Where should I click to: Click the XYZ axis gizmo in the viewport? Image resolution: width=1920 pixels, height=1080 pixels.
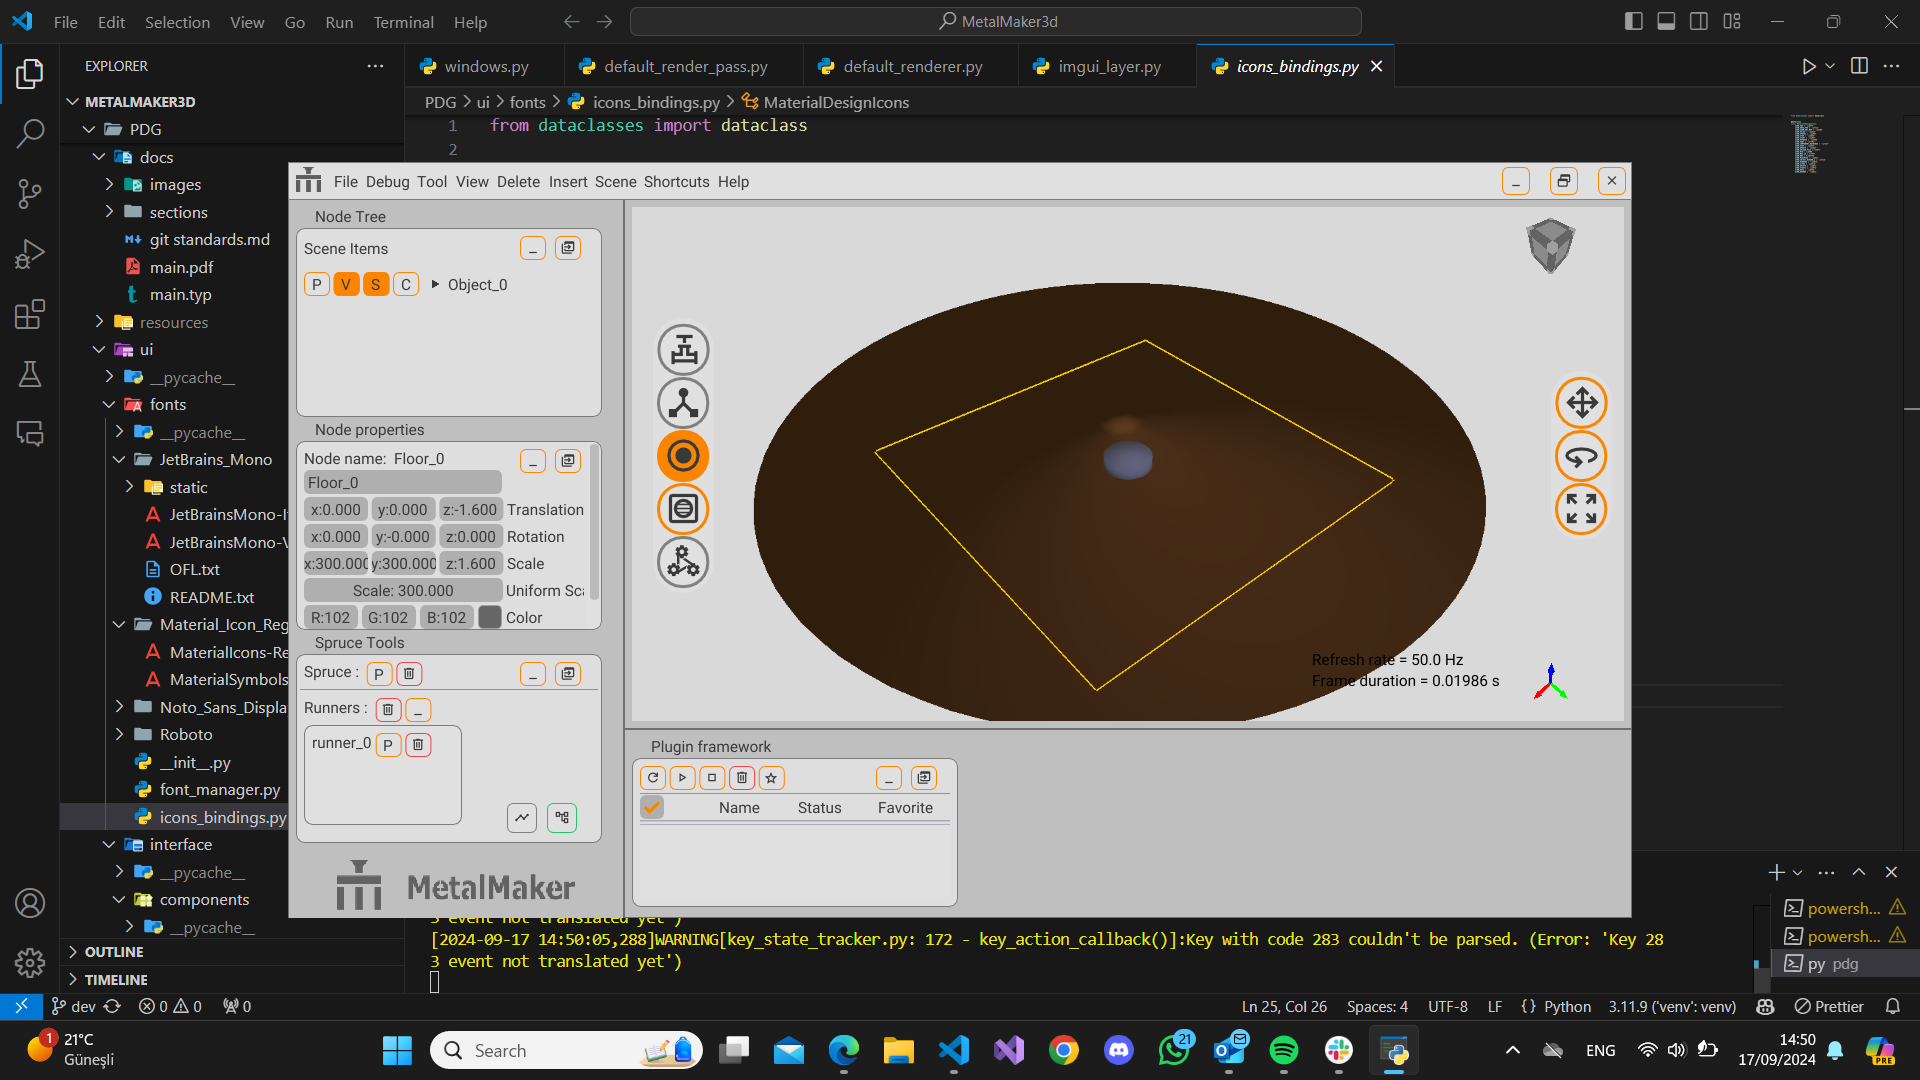[x=1550, y=682]
